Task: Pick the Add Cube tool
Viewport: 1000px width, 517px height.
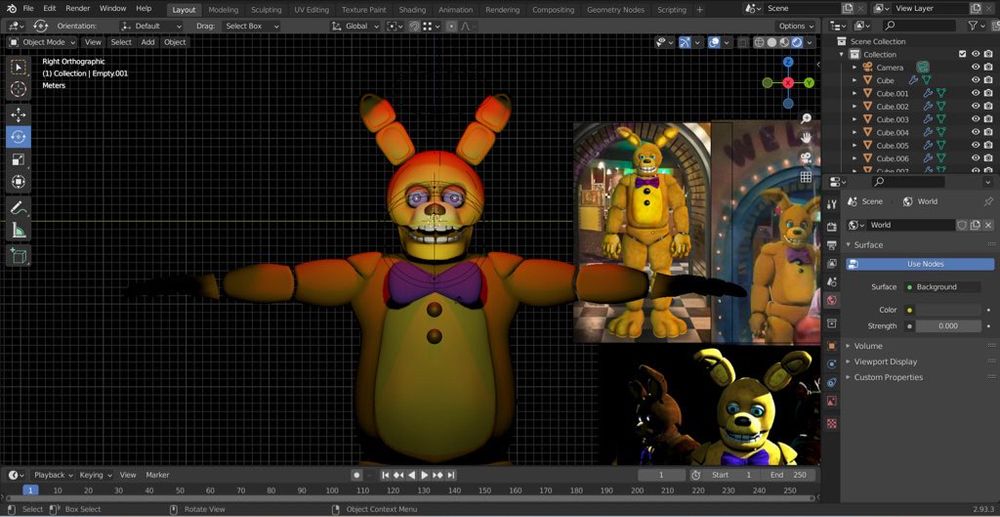Action: [x=18, y=256]
